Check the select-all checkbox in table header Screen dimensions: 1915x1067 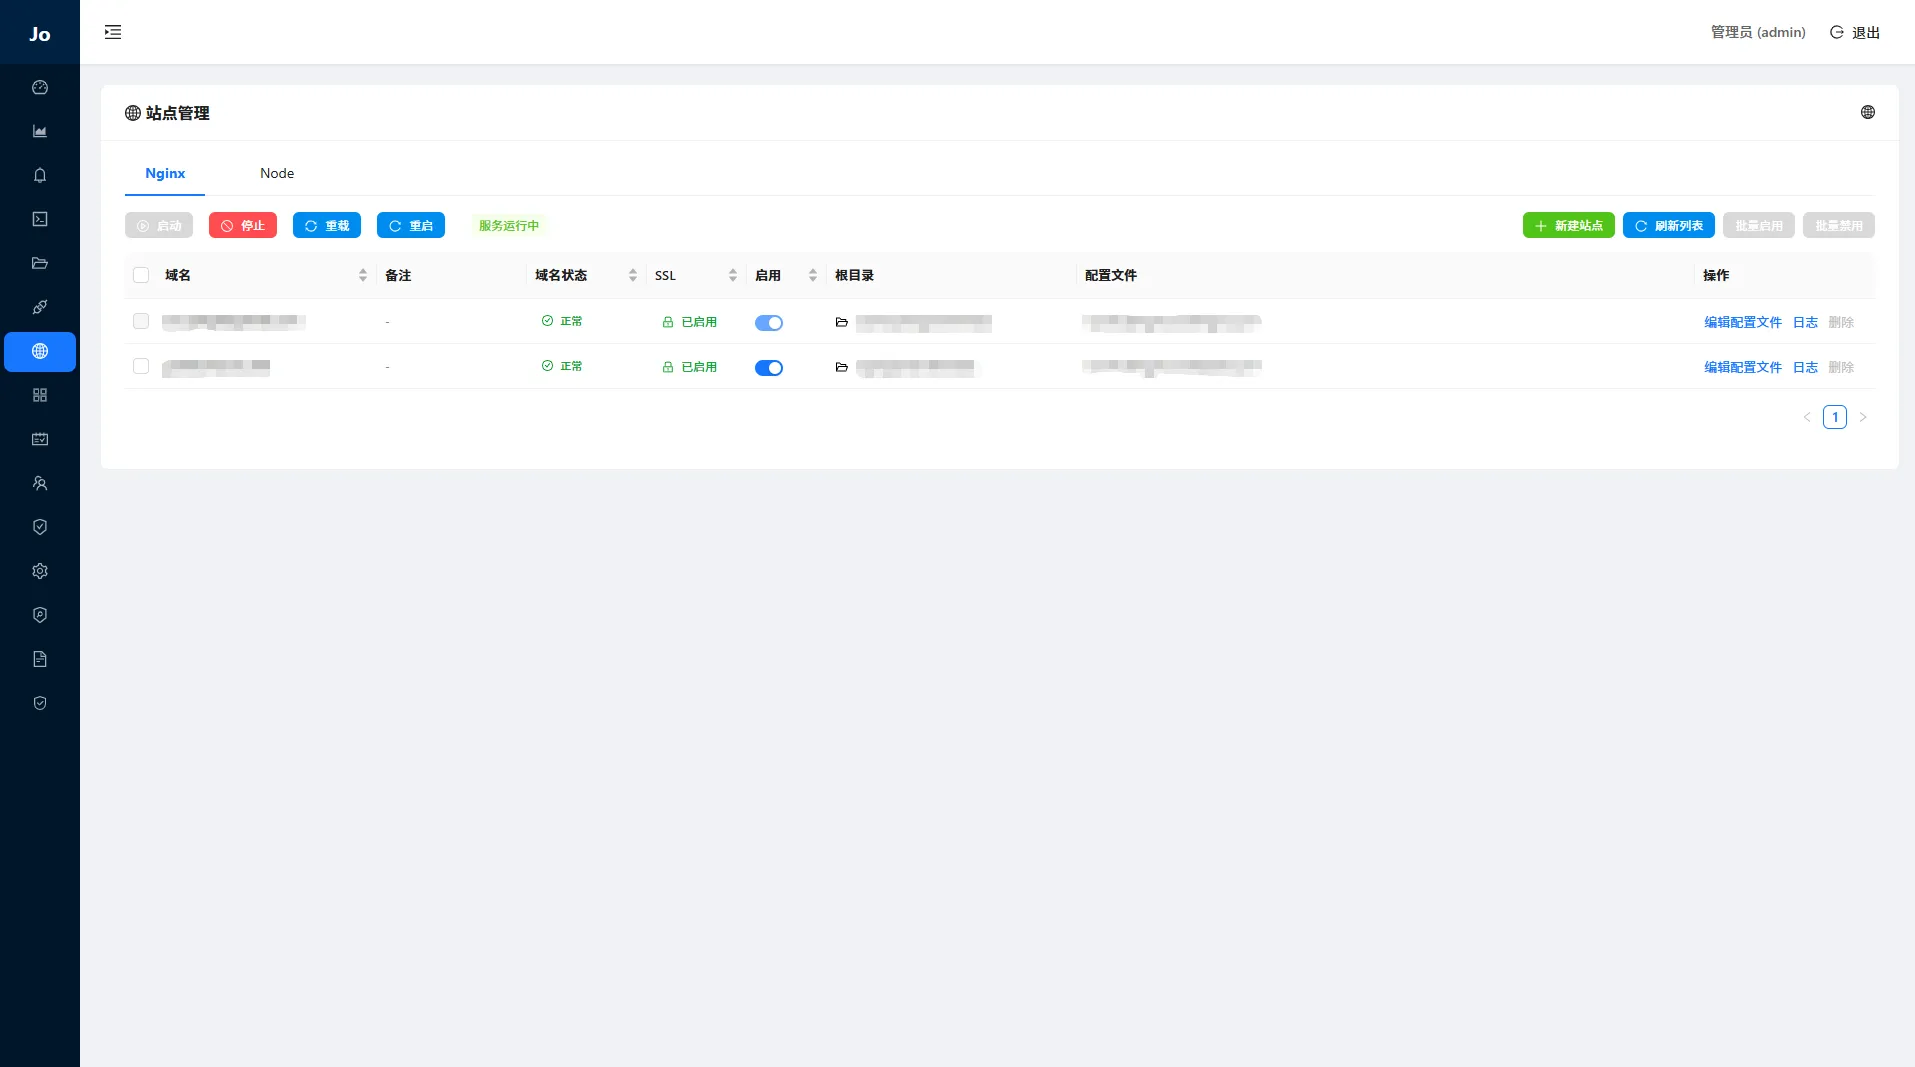[x=141, y=276]
